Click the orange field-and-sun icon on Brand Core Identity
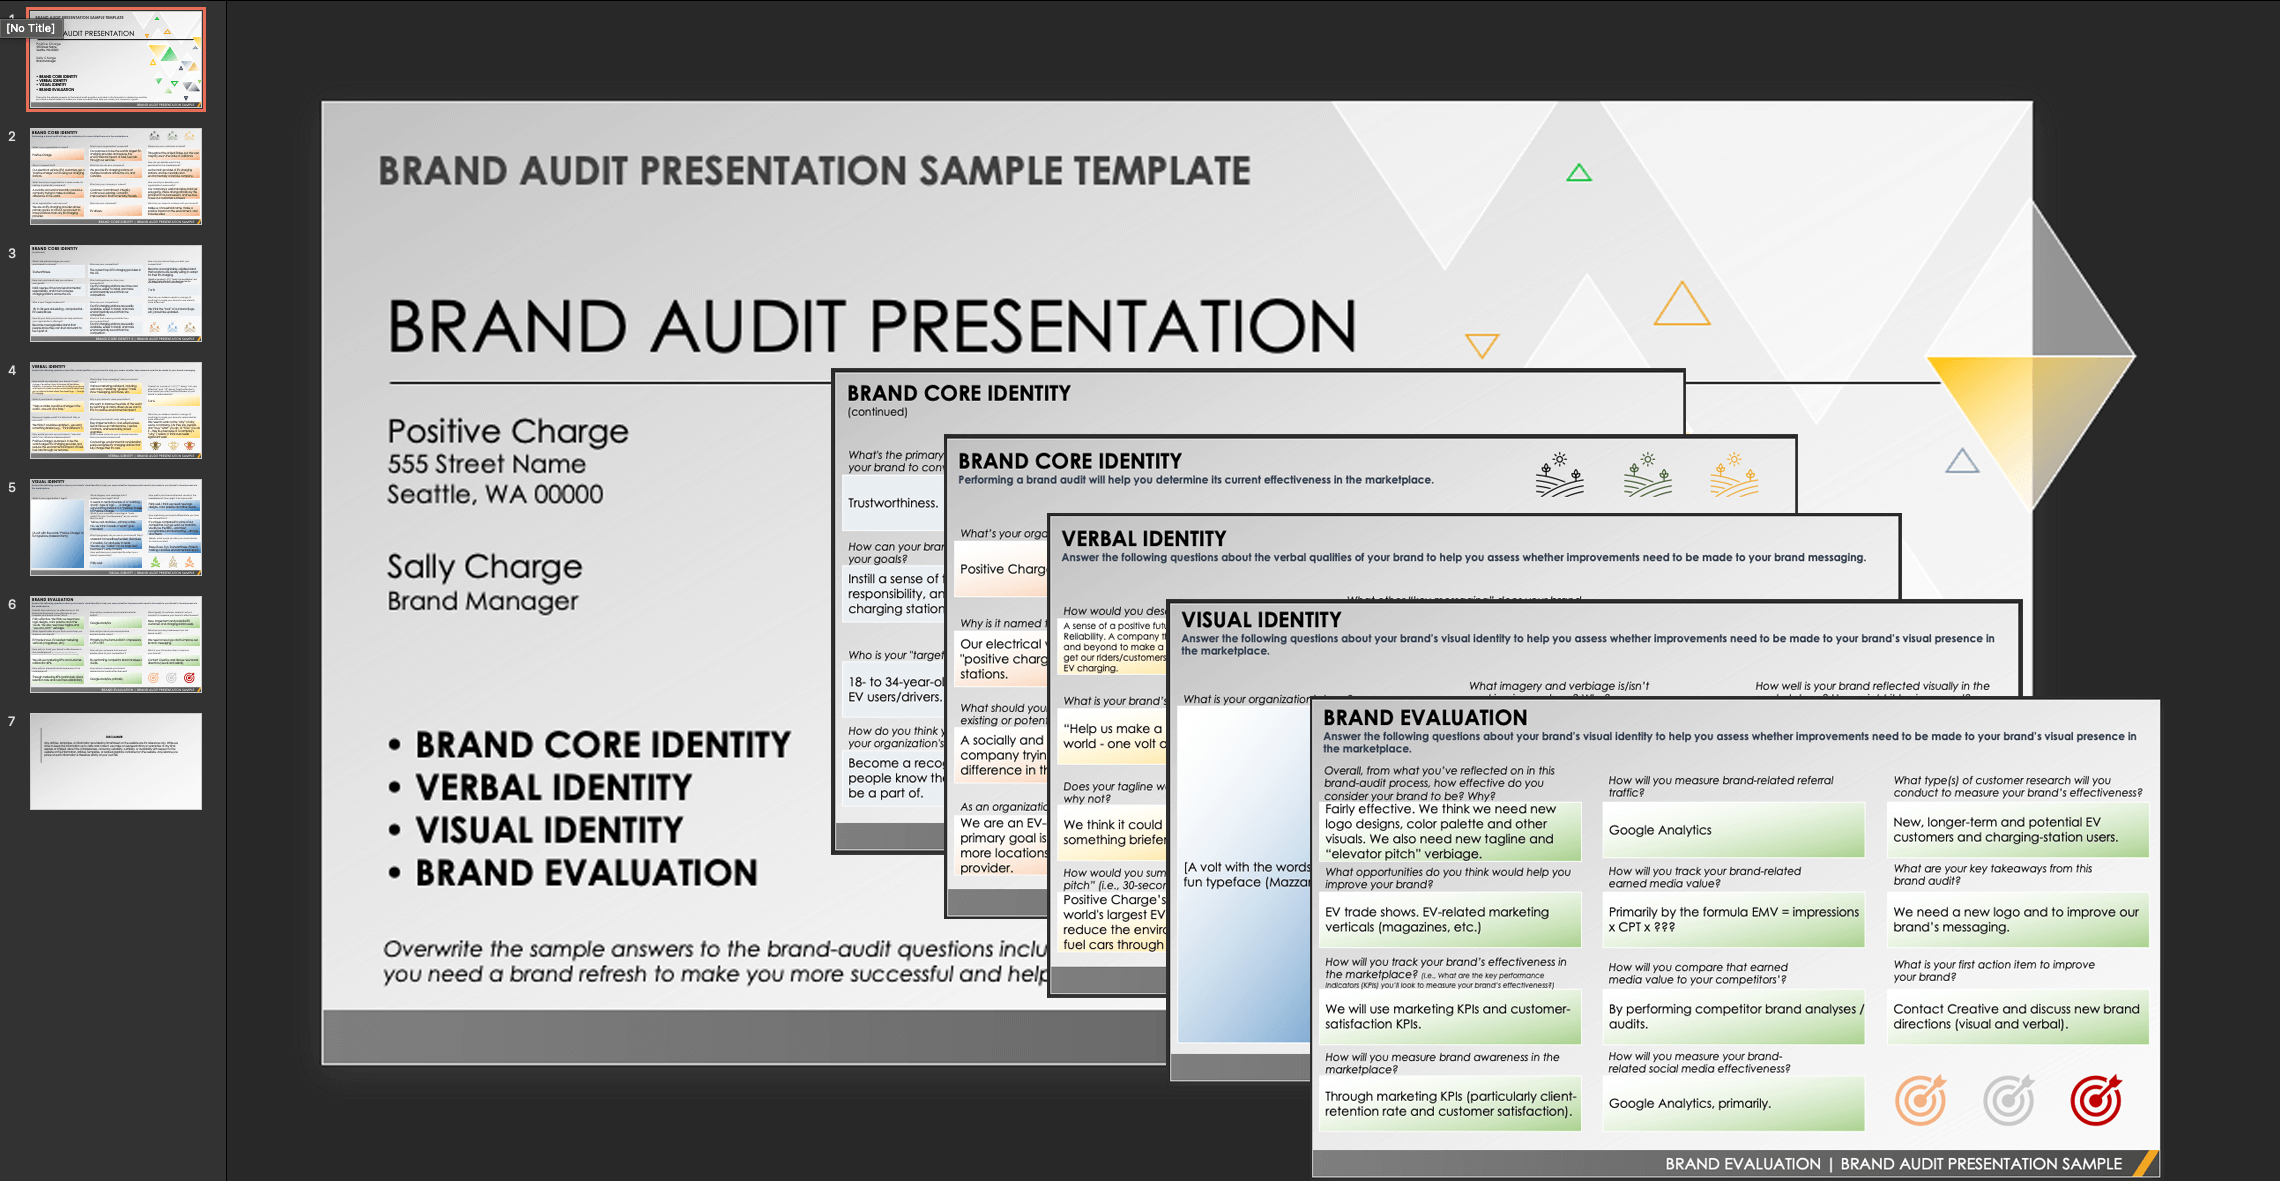 click(x=1734, y=475)
